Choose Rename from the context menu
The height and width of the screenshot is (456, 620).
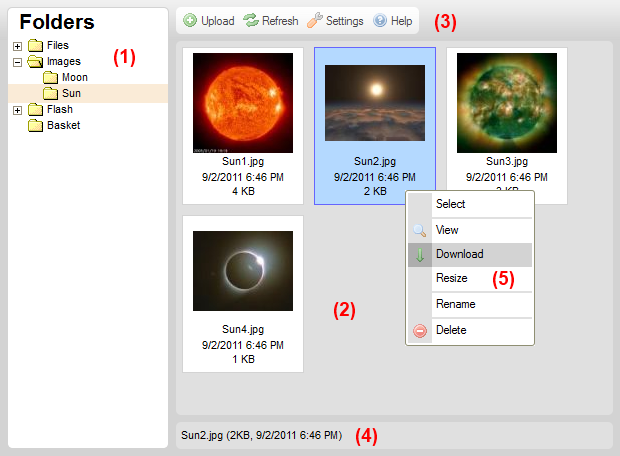pos(455,304)
